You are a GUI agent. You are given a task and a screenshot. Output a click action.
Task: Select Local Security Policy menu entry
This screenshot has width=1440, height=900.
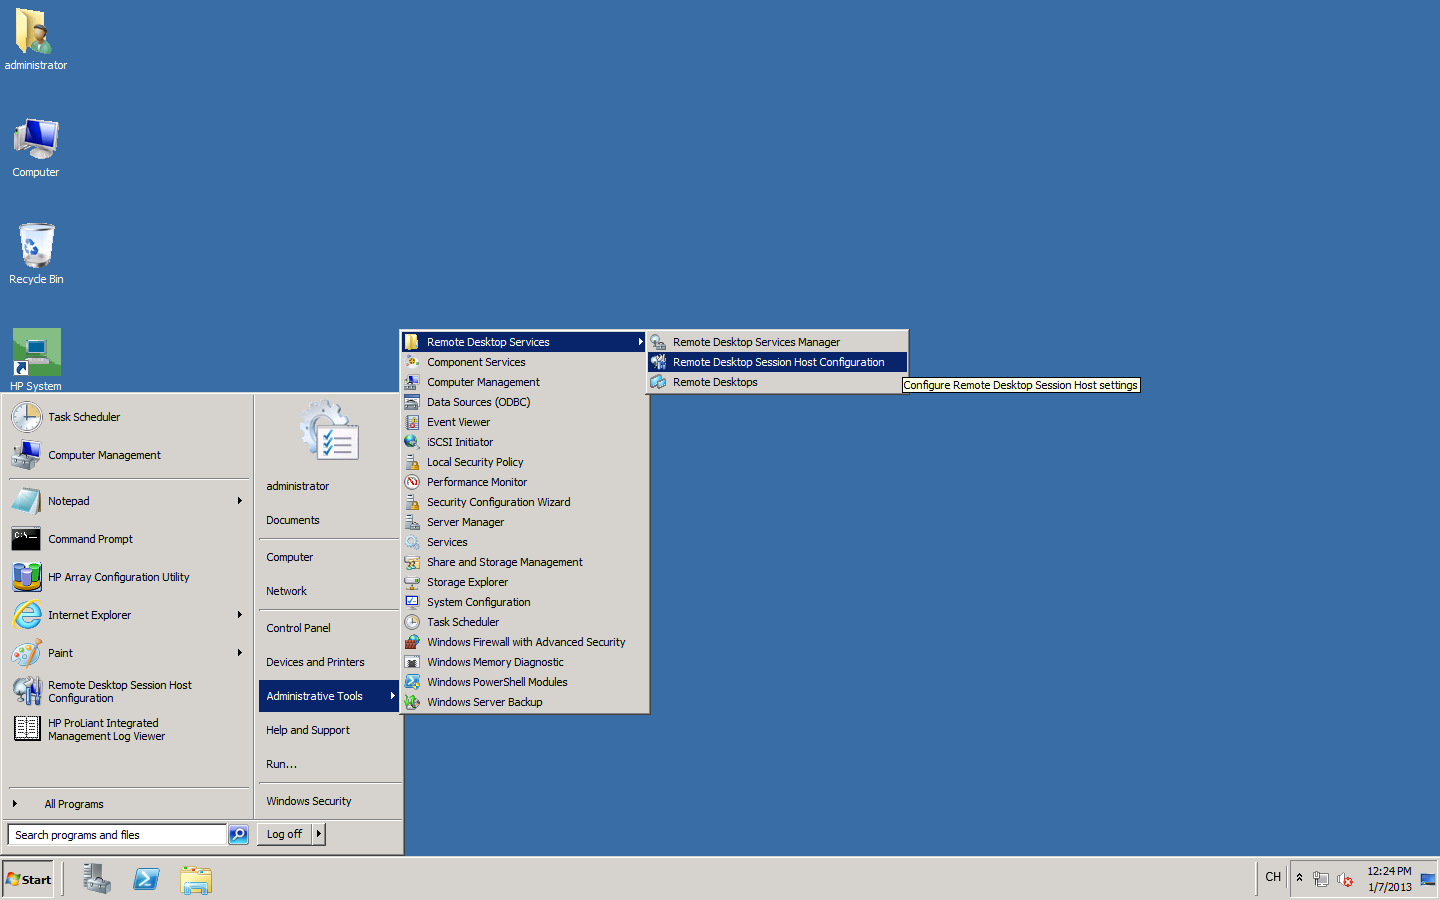525,462
